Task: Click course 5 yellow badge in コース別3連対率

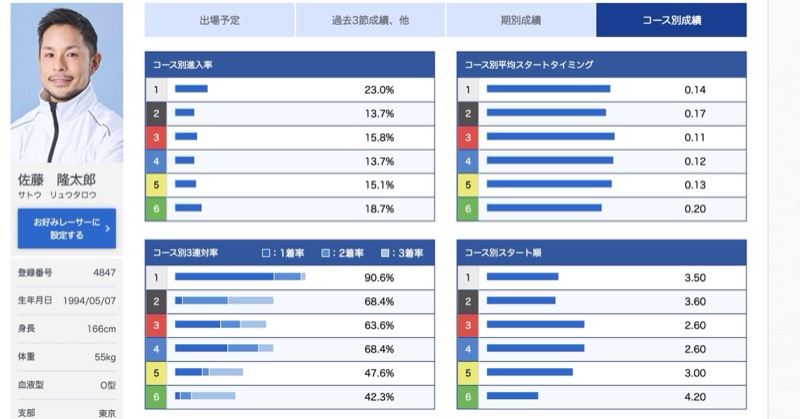Action: coord(155,372)
